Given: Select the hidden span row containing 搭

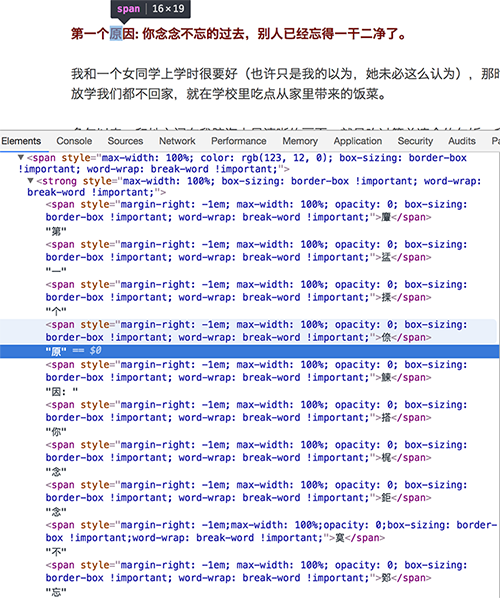Looking at the screenshot, I should pyautogui.click(x=256, y=411).
